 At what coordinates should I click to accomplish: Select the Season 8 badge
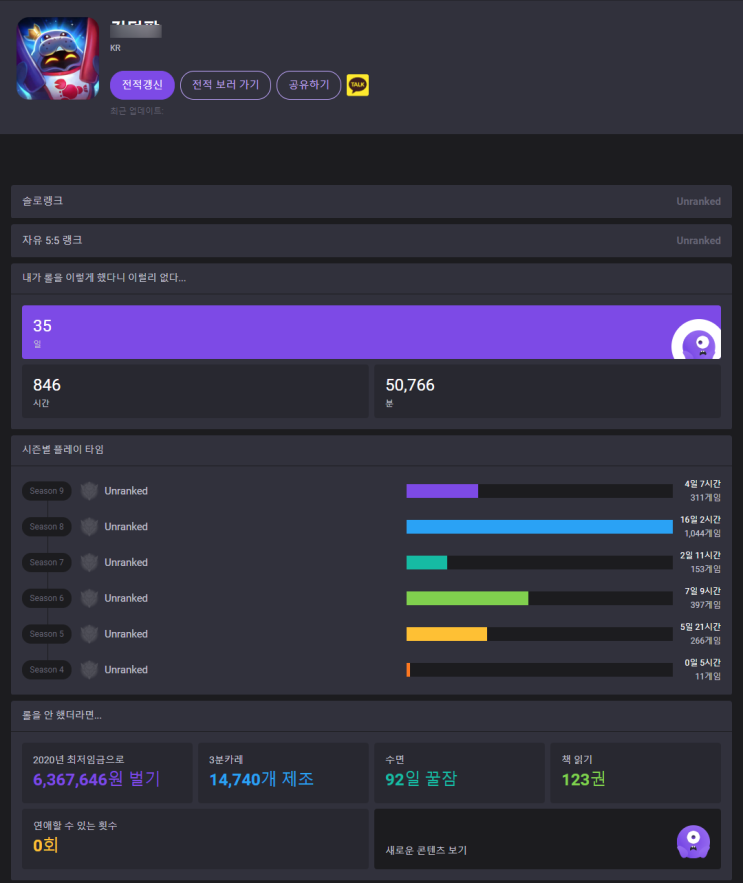click(47, 527)
